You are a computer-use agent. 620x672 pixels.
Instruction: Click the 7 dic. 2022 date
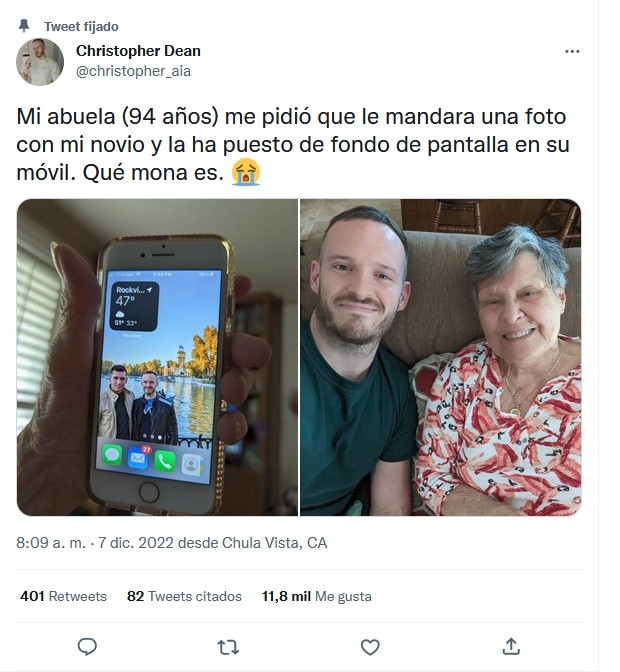(x=136, y=543)
